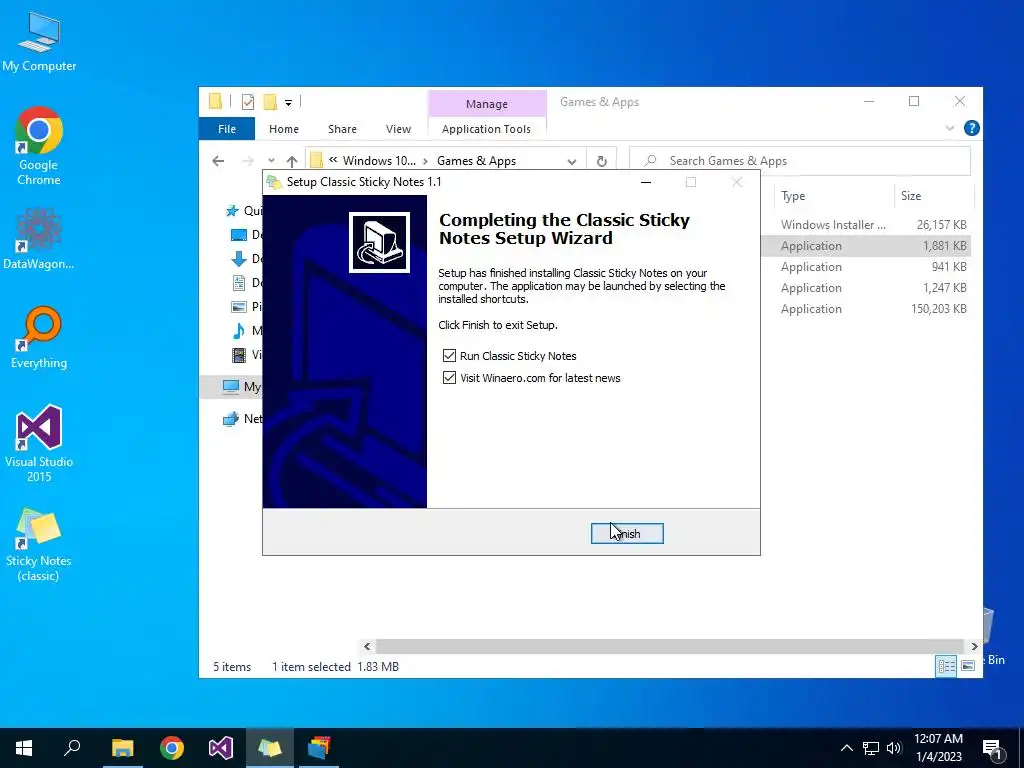Click the horizontal scrollbar track in Explorer
The image size is (1024, 768).
[670, 646]
